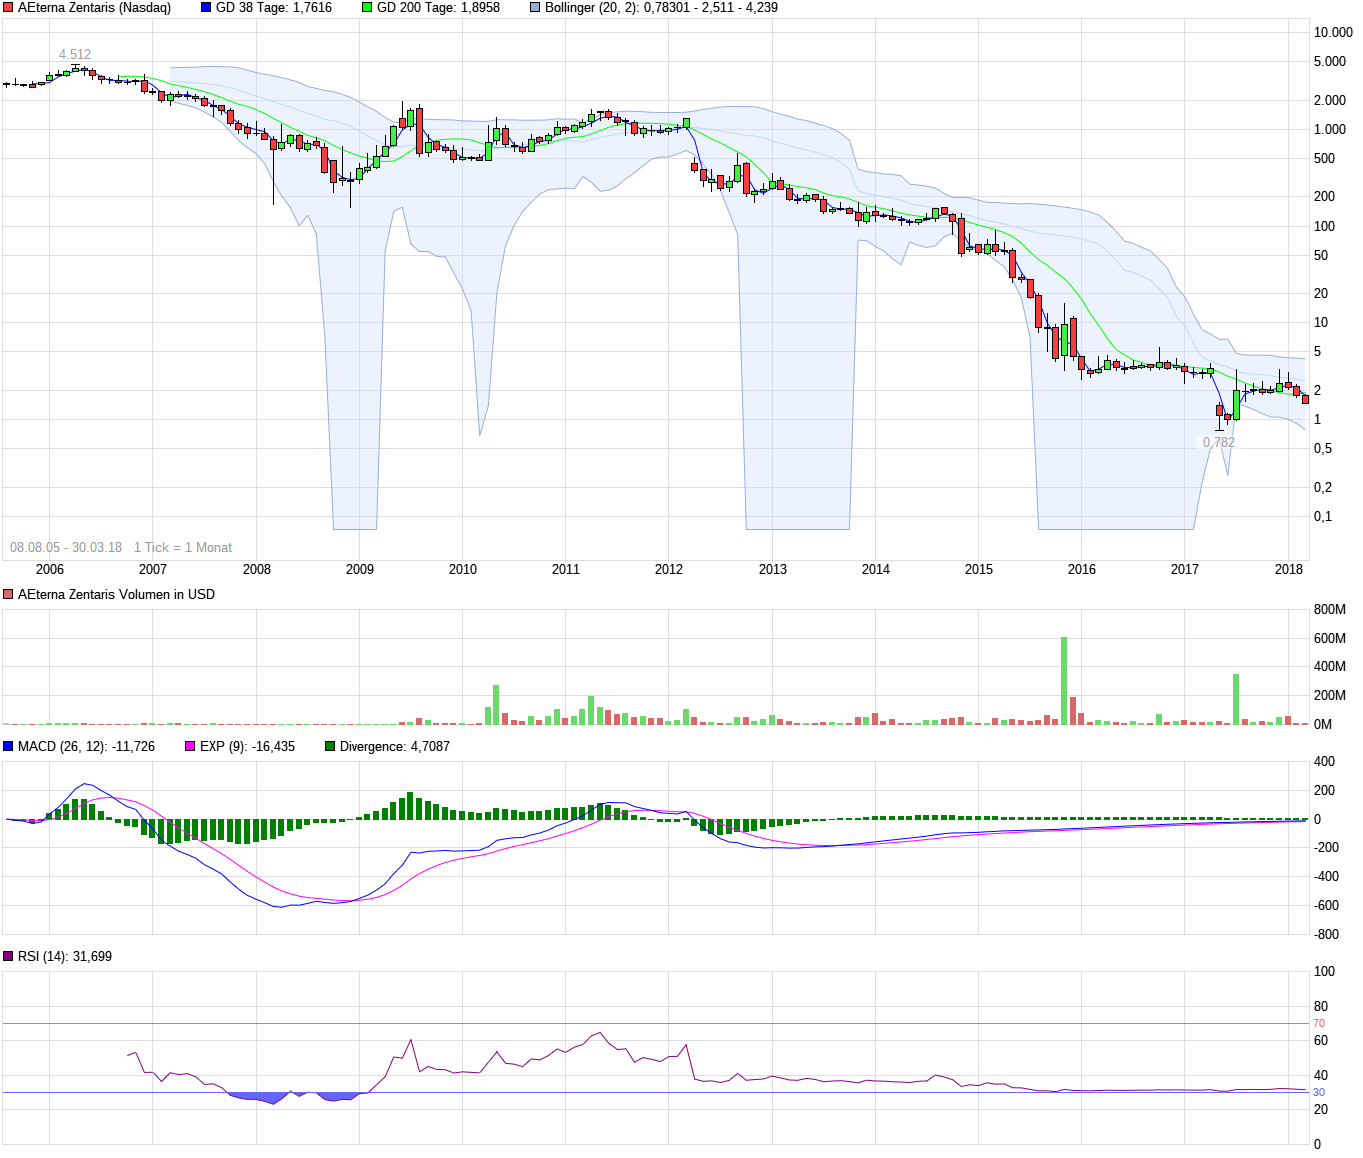The width and height of the screenshot is (1363, 1158).
Task: Select the 'RSI (14): 31,699' label
Action: point(65,957)
